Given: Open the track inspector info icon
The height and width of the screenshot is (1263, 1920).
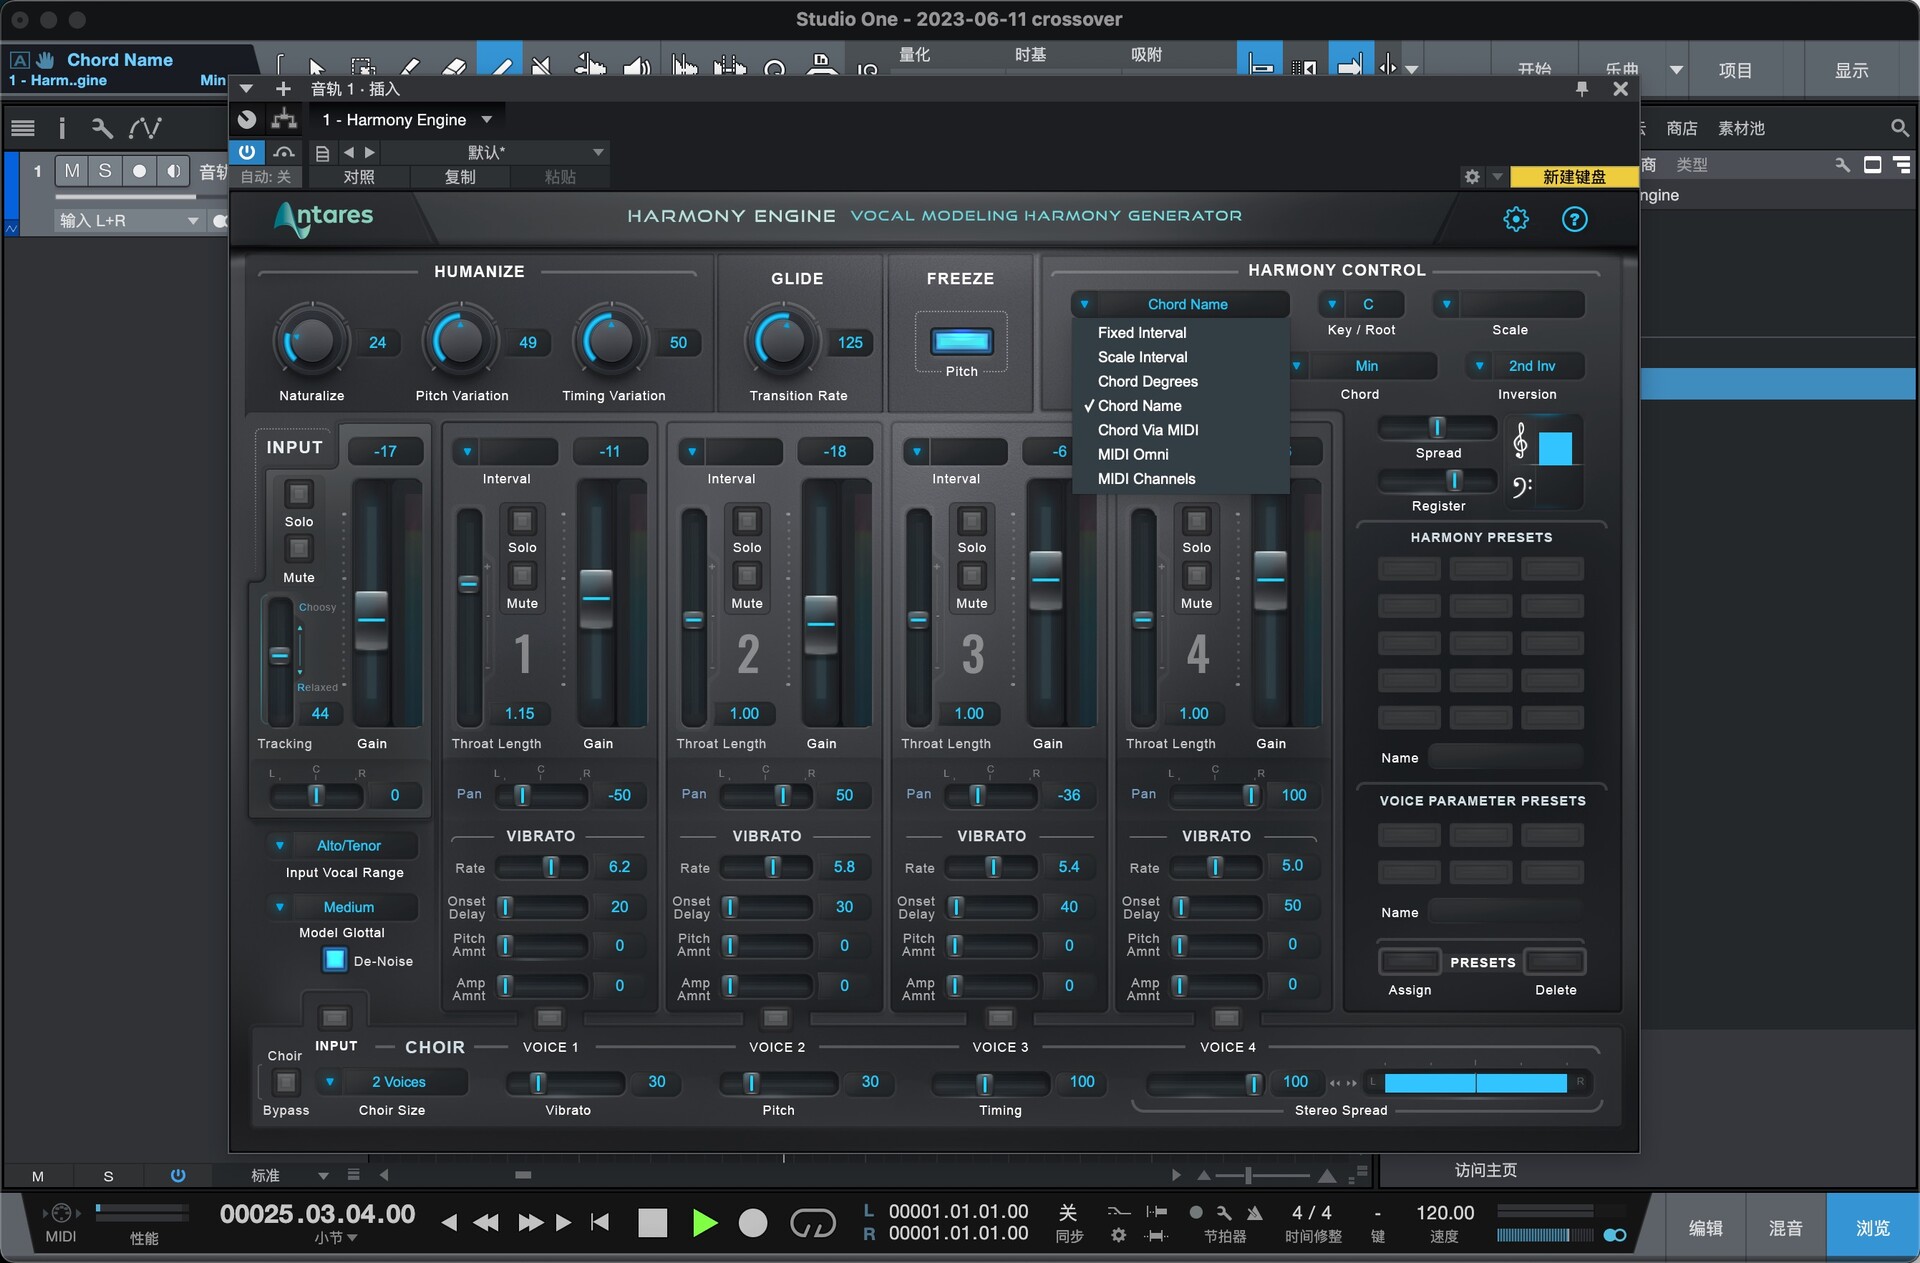Looking at the screenshot, I should (x=62, y=128).
